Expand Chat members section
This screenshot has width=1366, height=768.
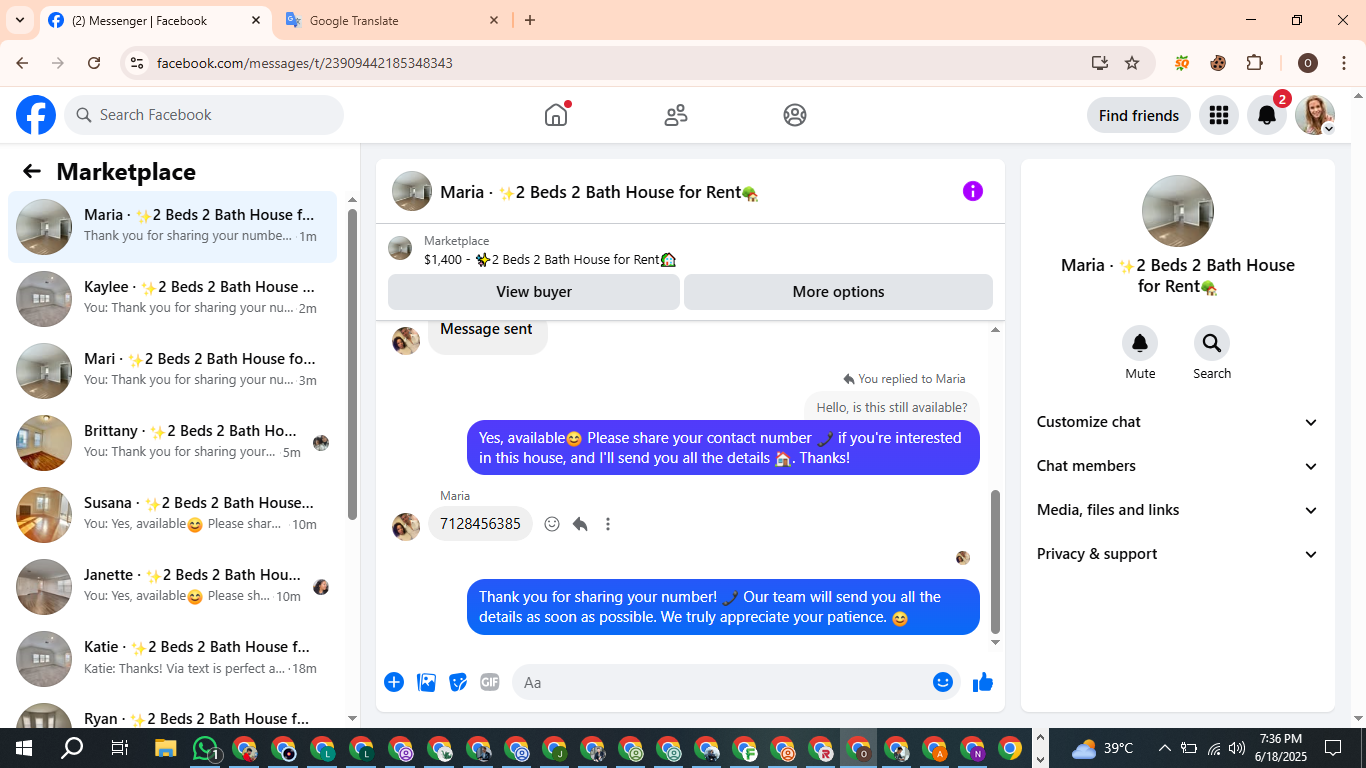point(1178,466)
